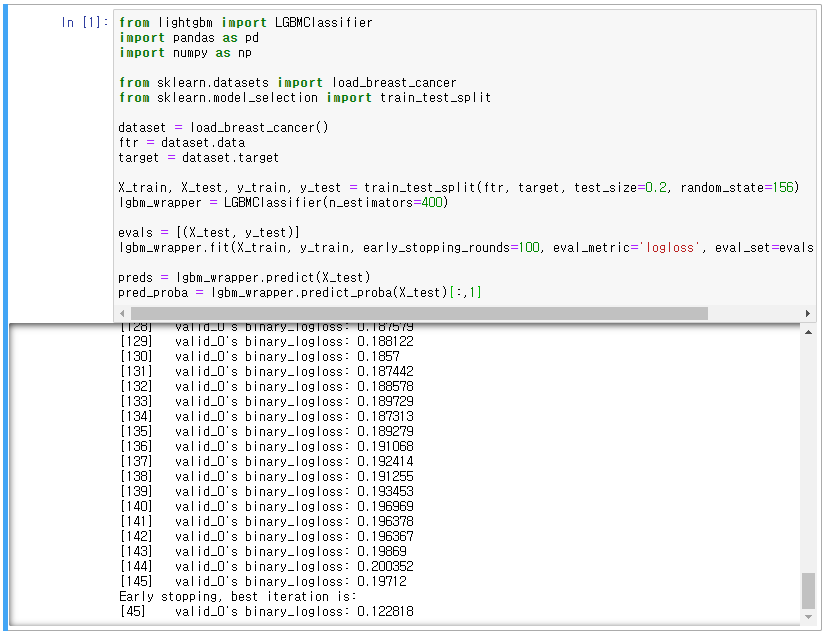Click the pred_proba assignment line
The height and width of the screenshot is (636, 826).
[x=300, y=292]
